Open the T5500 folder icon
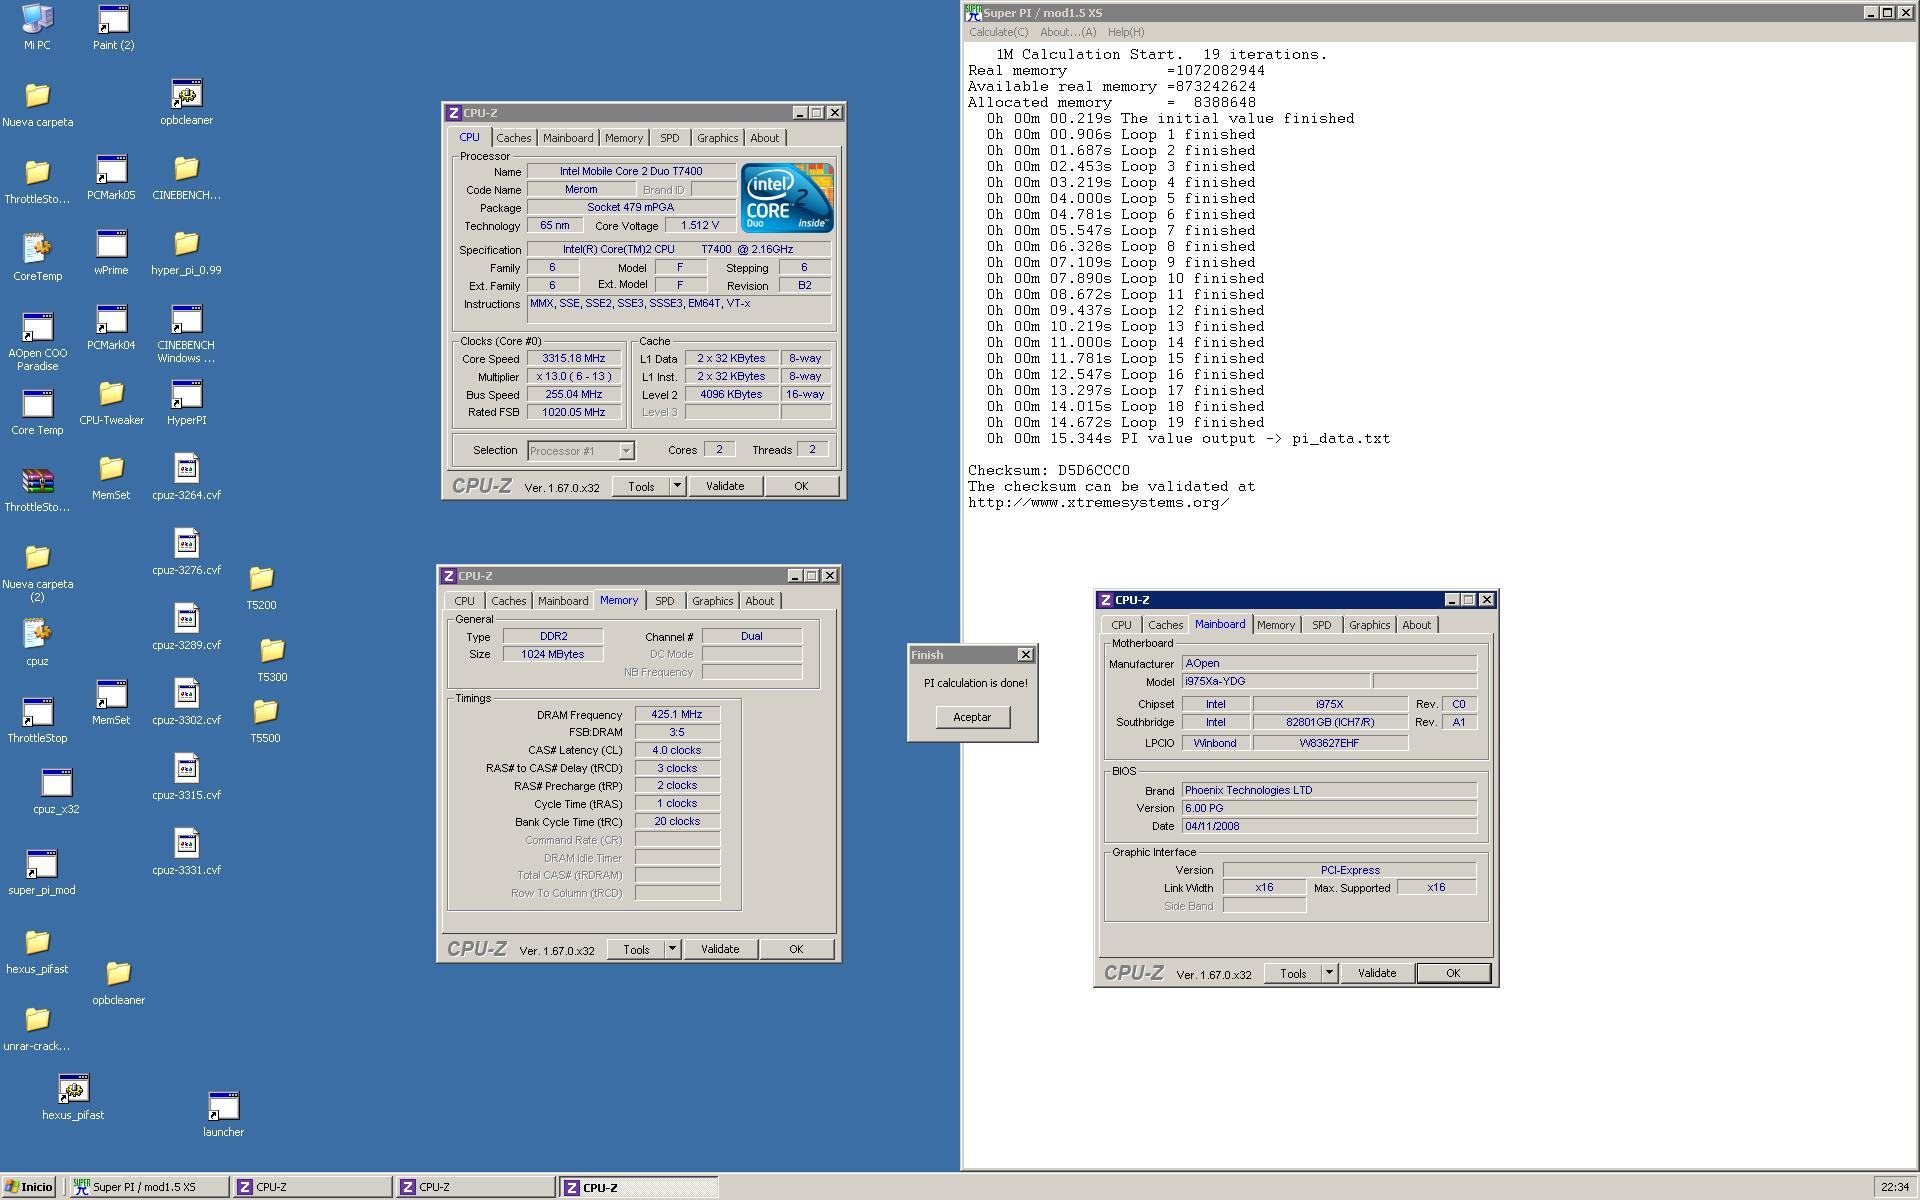This screenshot has height=1200, width=1920. click(265, 712)
